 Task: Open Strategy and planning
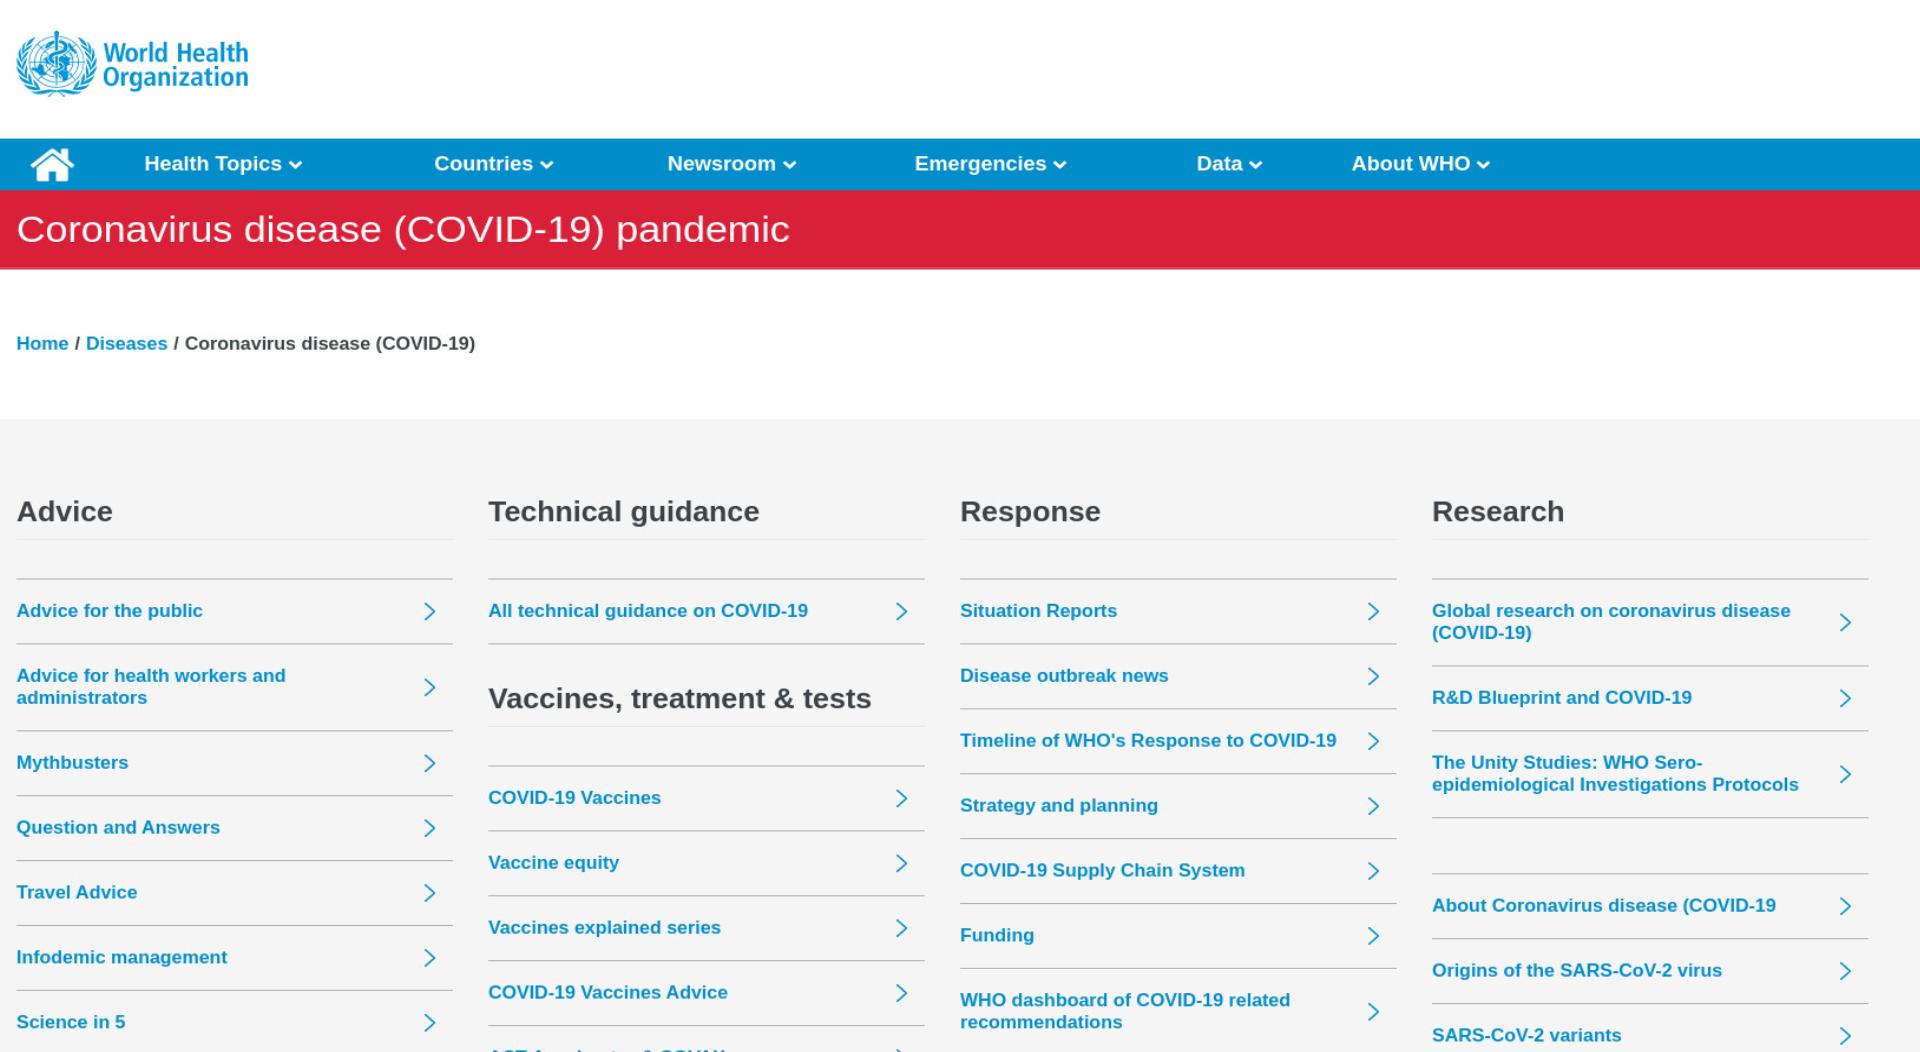click(x=1059, y=806)
